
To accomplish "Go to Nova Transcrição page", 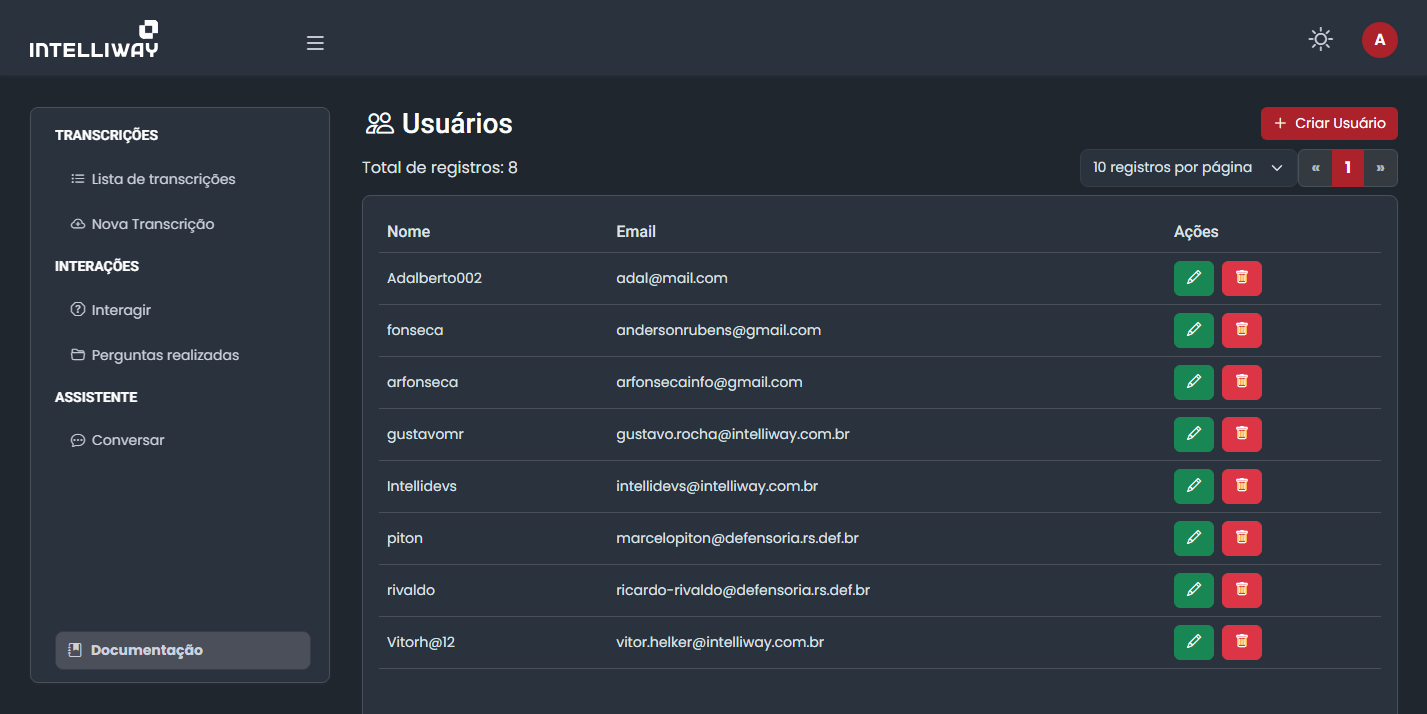I will 152,224.
